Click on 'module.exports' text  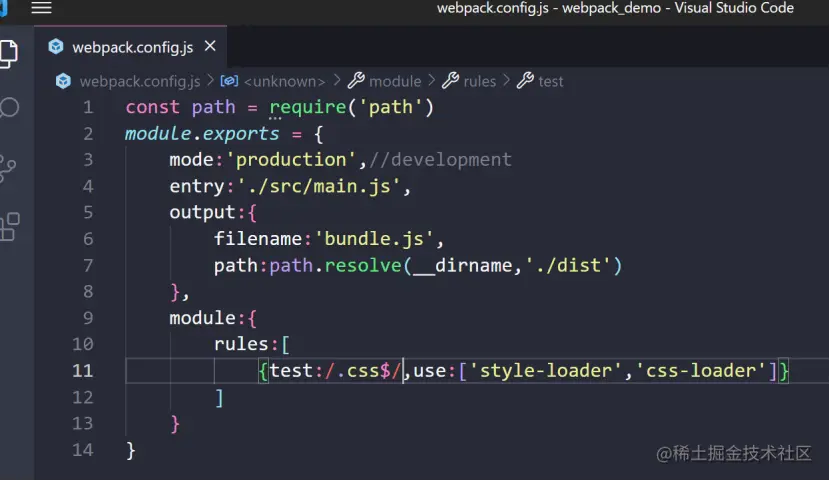[x=202, y=134]
